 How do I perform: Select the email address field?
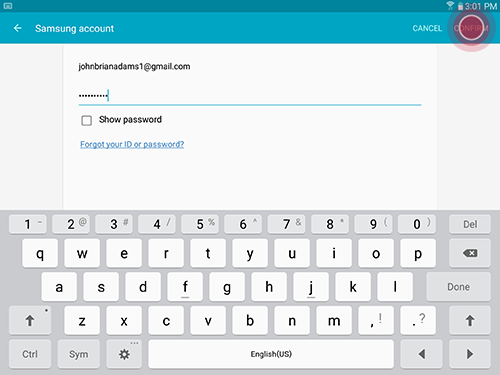point(250,66)
